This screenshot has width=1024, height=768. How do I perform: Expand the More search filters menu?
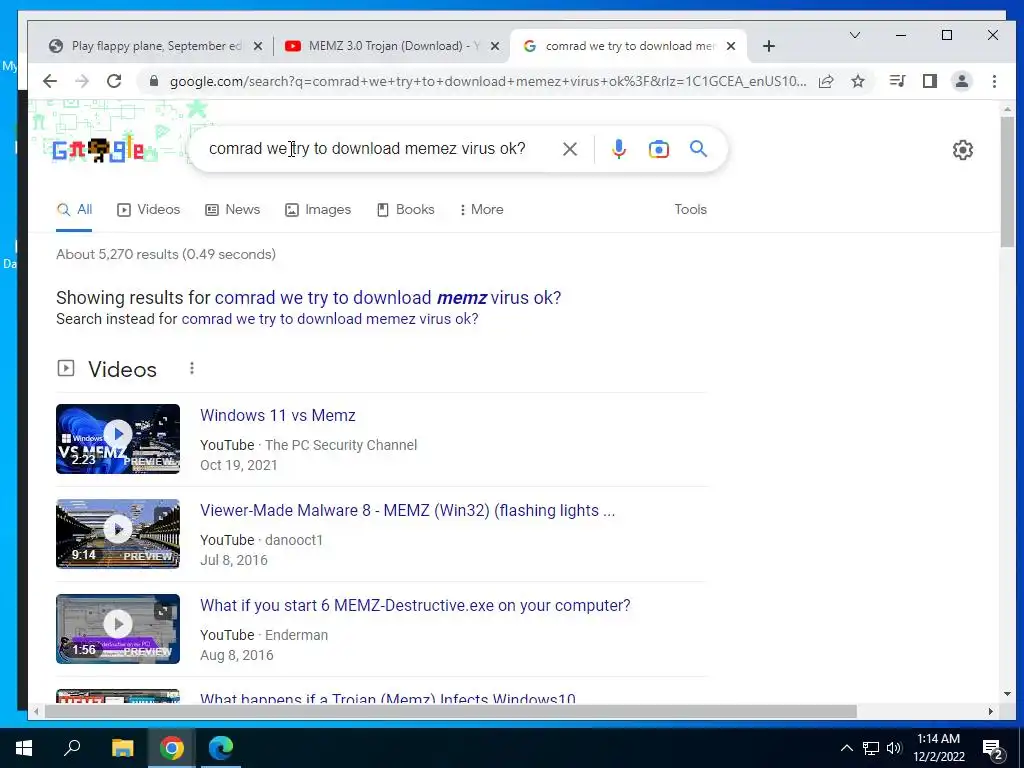[482, 210]
